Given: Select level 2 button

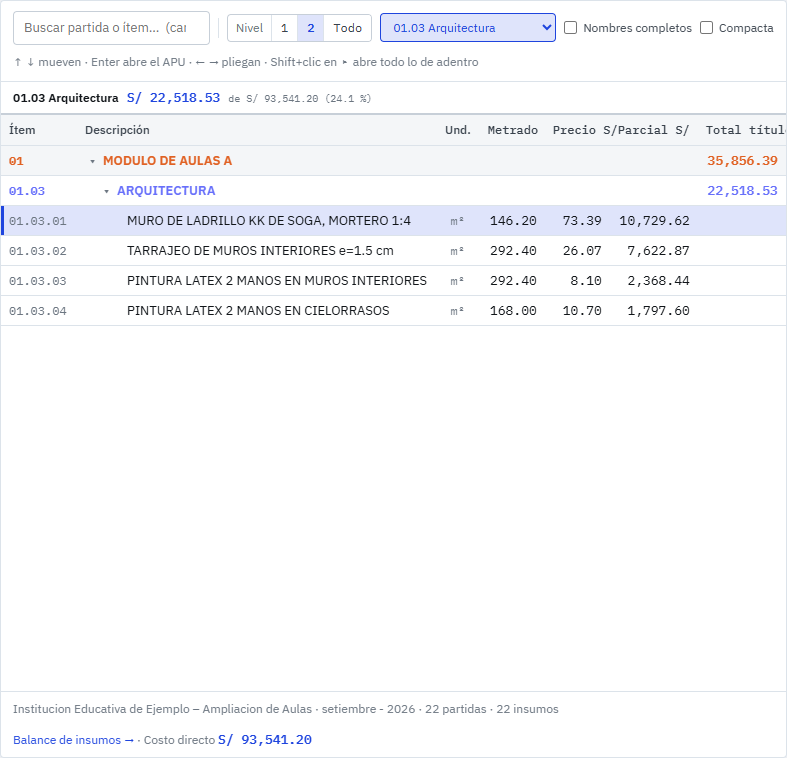Looking at the screenshot, I should point(311,28).
